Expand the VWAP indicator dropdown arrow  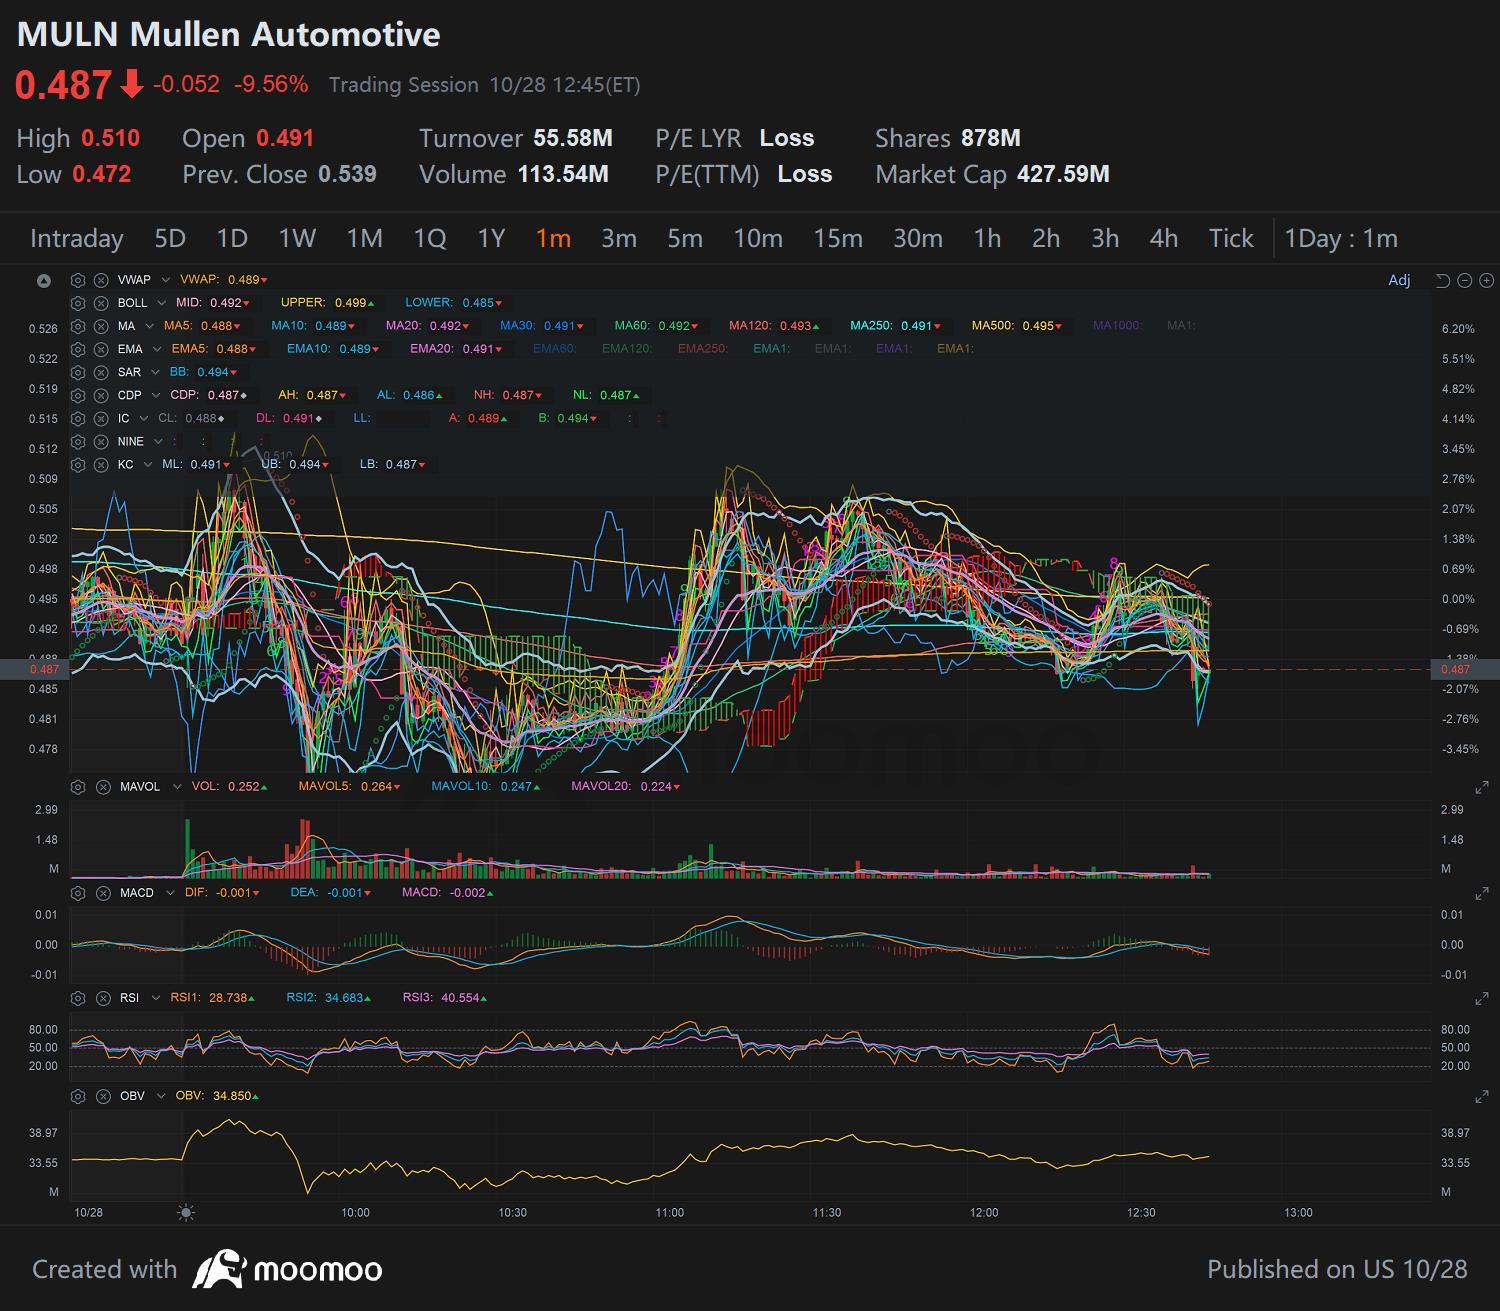(x=166, y=280)
